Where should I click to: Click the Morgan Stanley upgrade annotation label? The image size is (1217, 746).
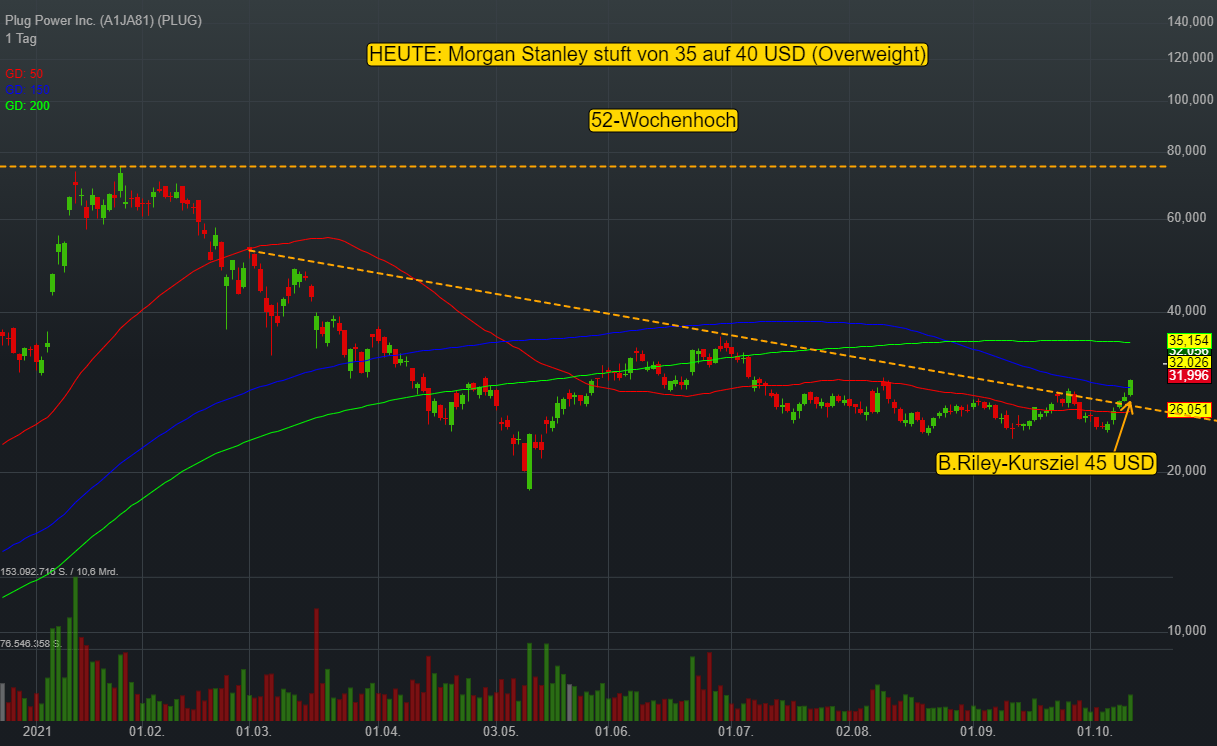(648, 54)
